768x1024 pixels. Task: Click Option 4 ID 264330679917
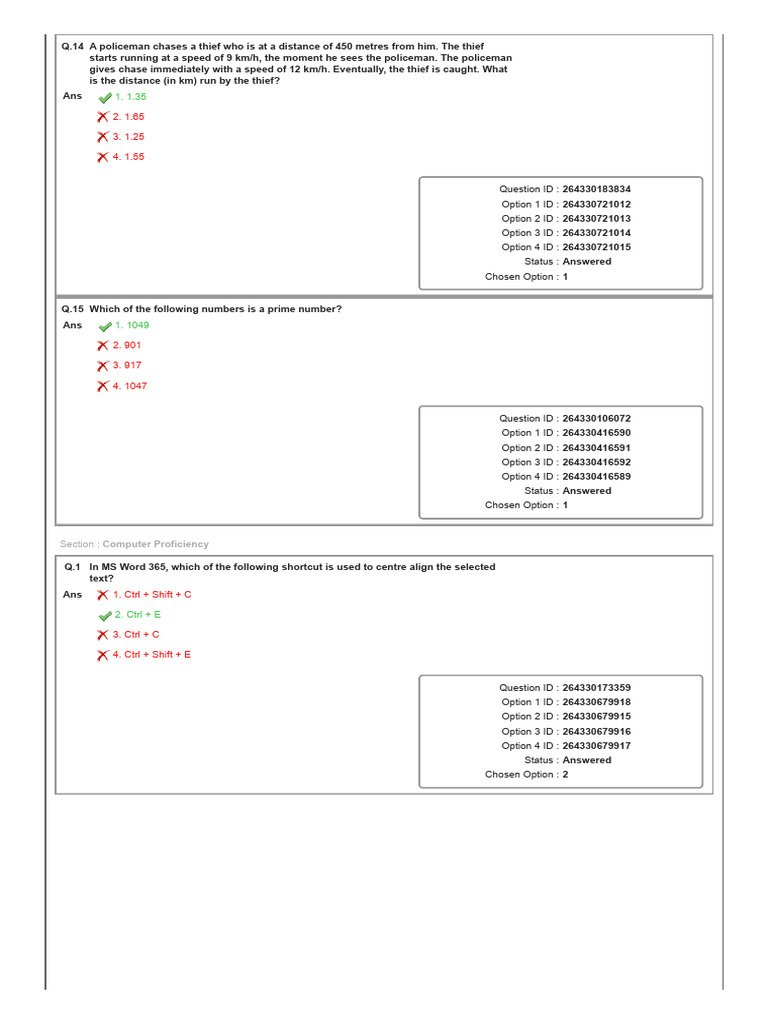(x=566, y=746)
